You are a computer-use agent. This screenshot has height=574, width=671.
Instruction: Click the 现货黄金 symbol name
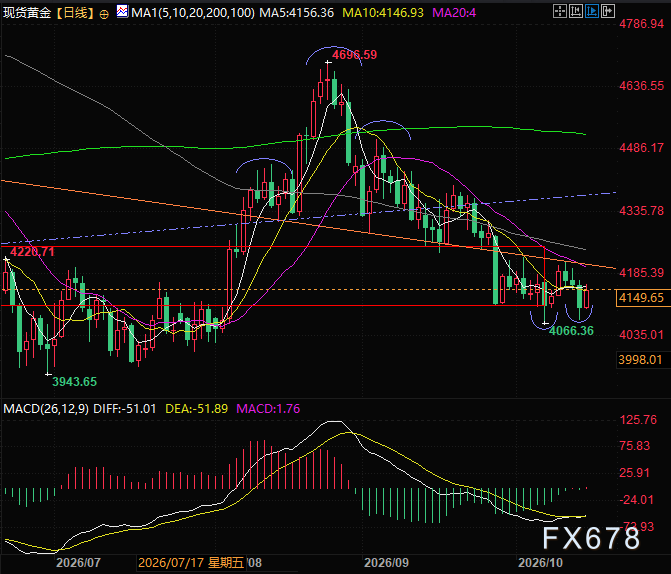pos(27,13)
